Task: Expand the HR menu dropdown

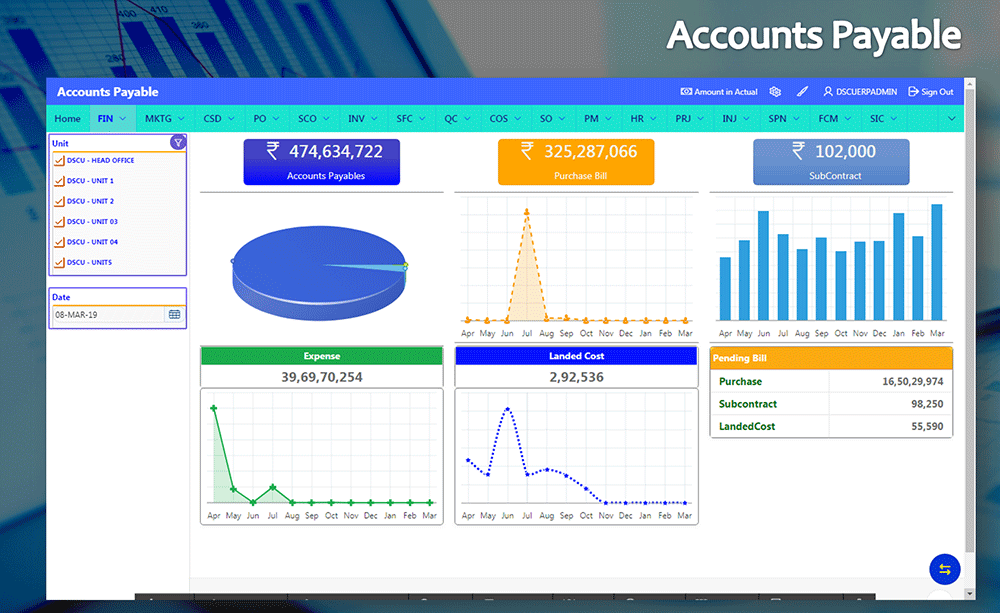Action: pyautogui.click(x=643, y=118)
